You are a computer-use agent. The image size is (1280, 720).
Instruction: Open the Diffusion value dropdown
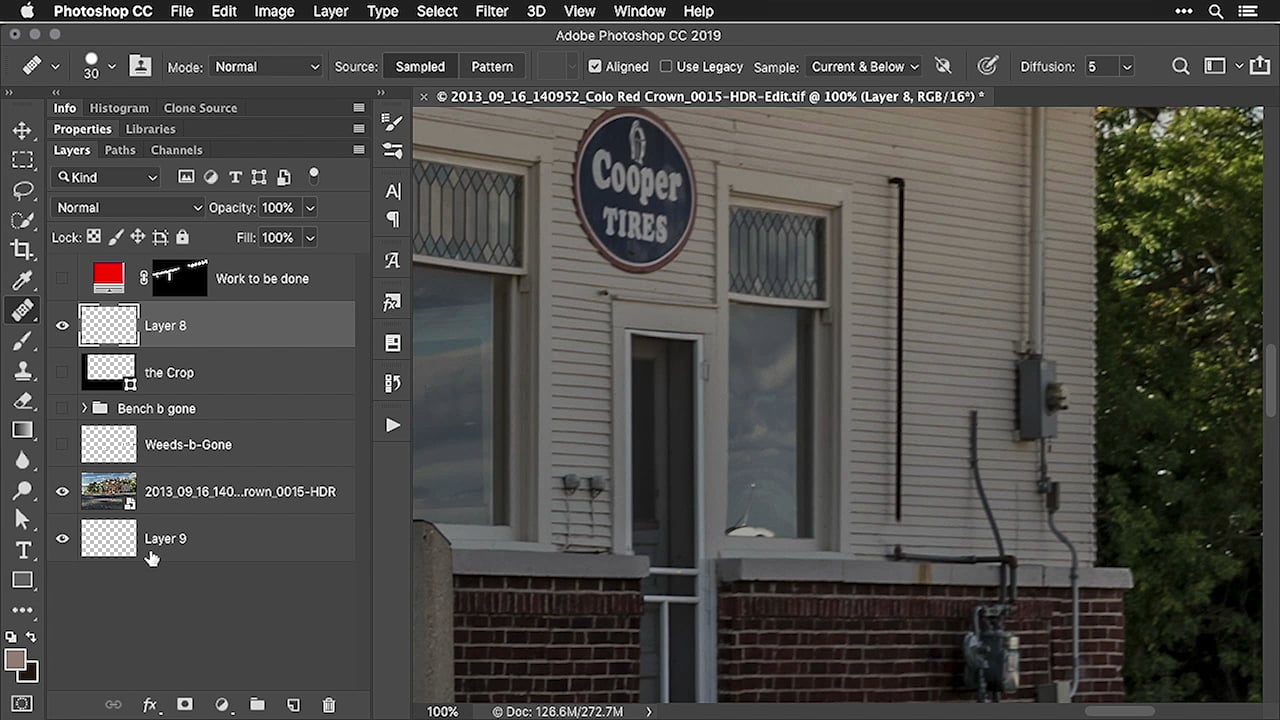pyautogui.click(x=1127, y=66)
